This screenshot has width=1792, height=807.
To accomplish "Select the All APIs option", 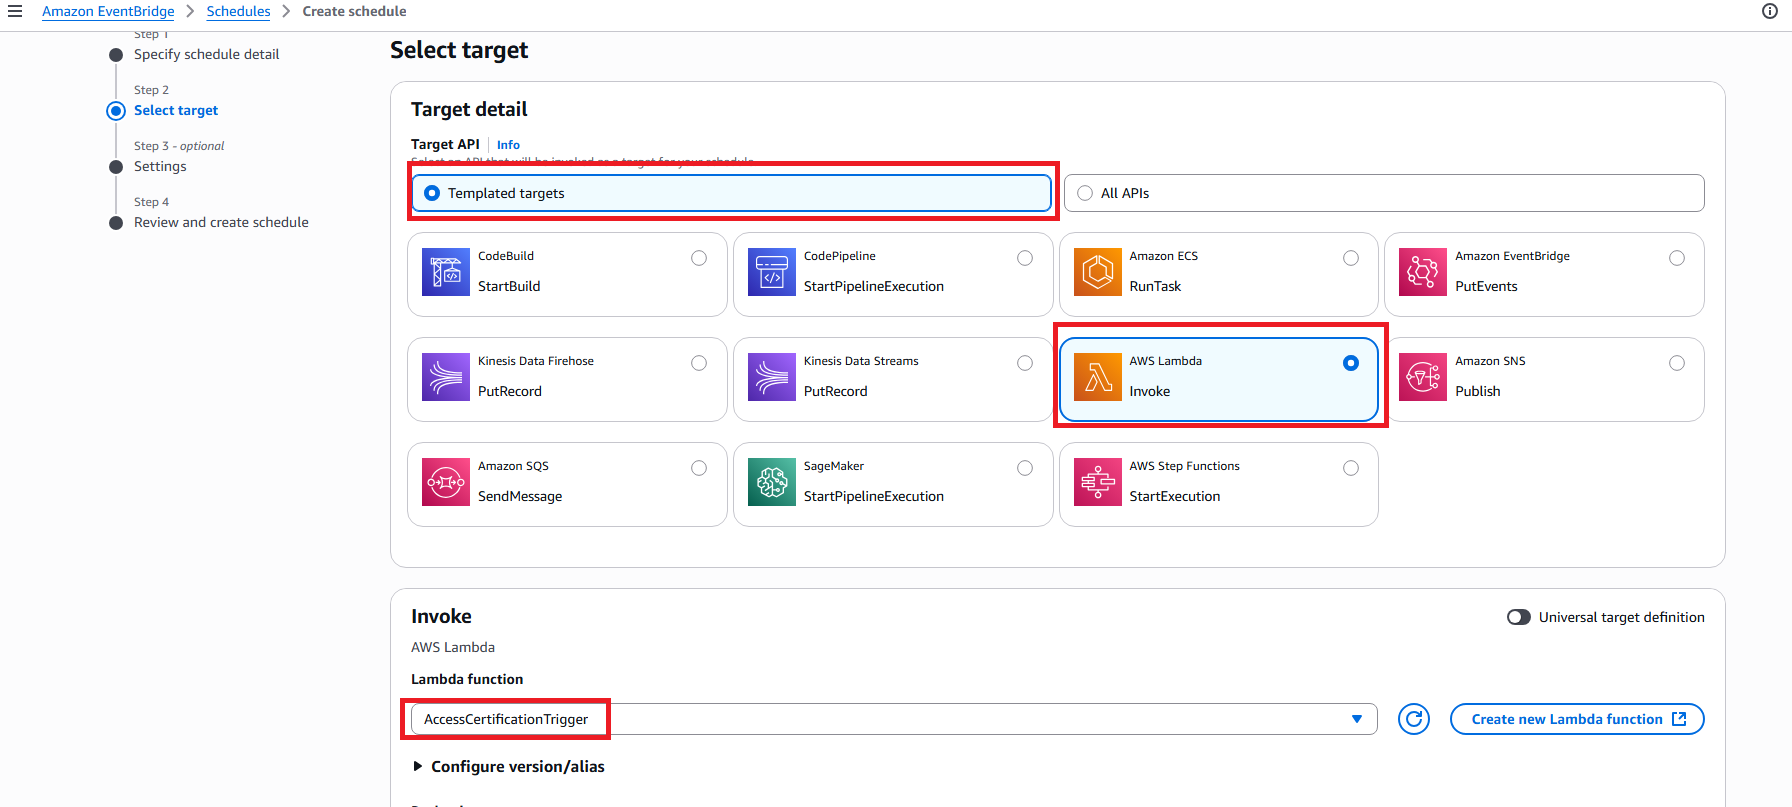I will (1384, 193).
